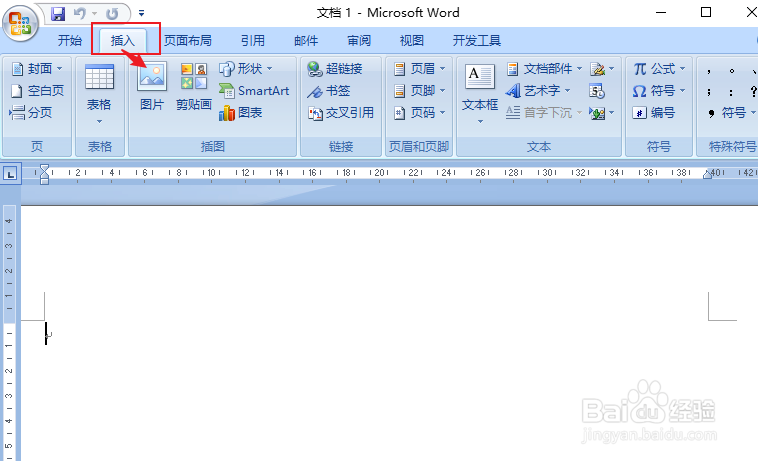Open the Ω 符号 symbol menu
The height and width of the screenshot is (461, 758).
659,90
